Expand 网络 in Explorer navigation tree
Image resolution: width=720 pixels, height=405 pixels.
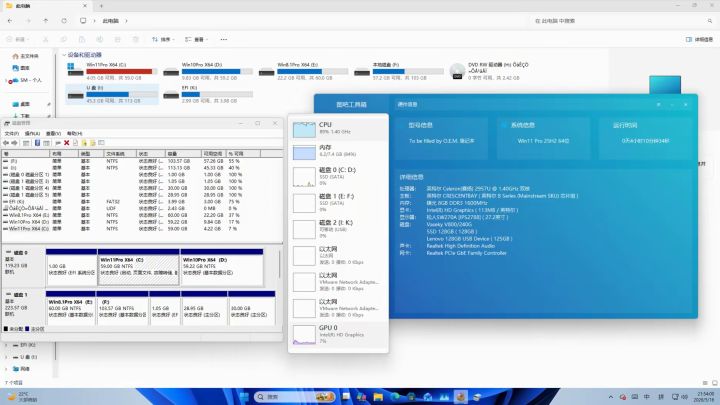[6, 369]
